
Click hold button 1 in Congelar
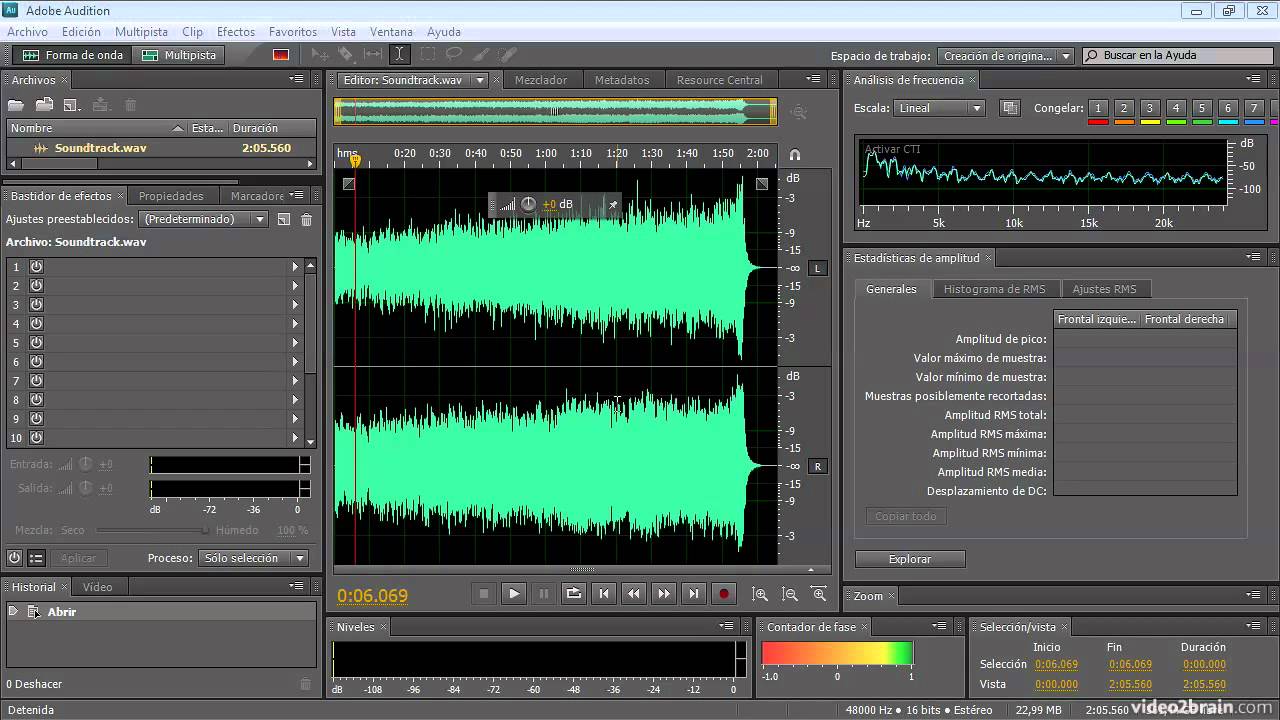click(x=1098, y=108)
